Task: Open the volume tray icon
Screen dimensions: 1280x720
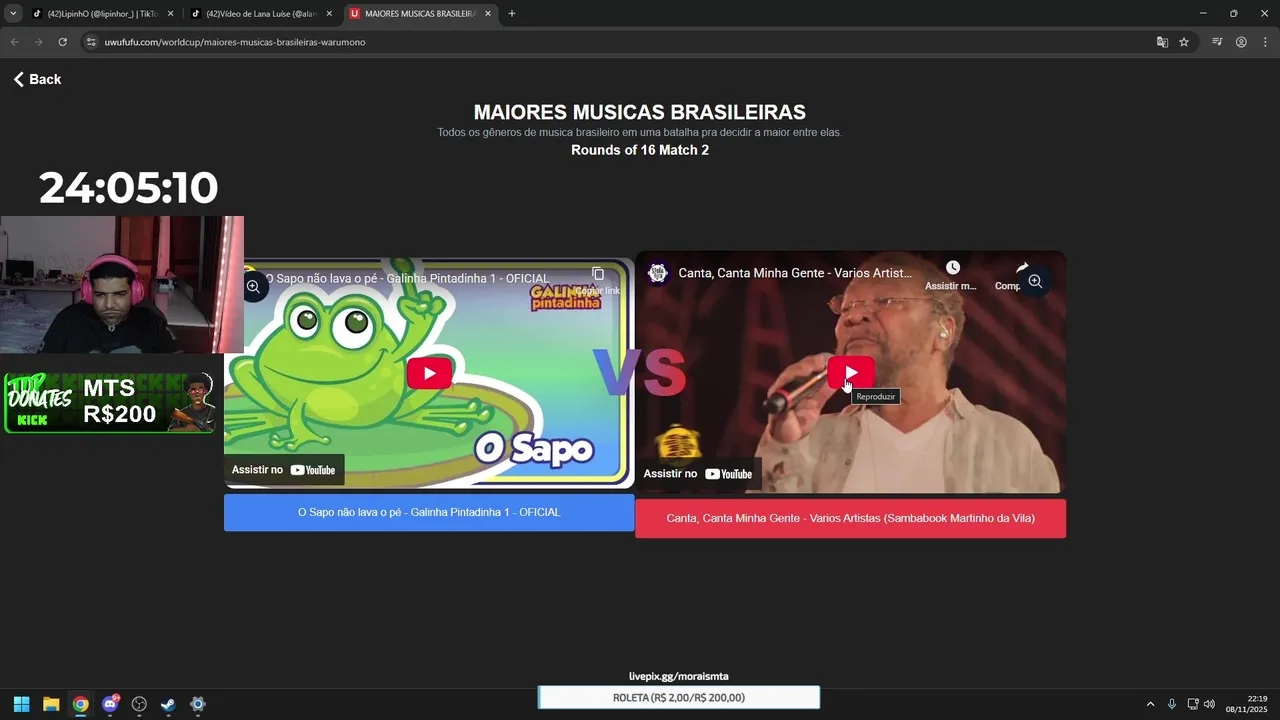Action: click(1209, 704)
